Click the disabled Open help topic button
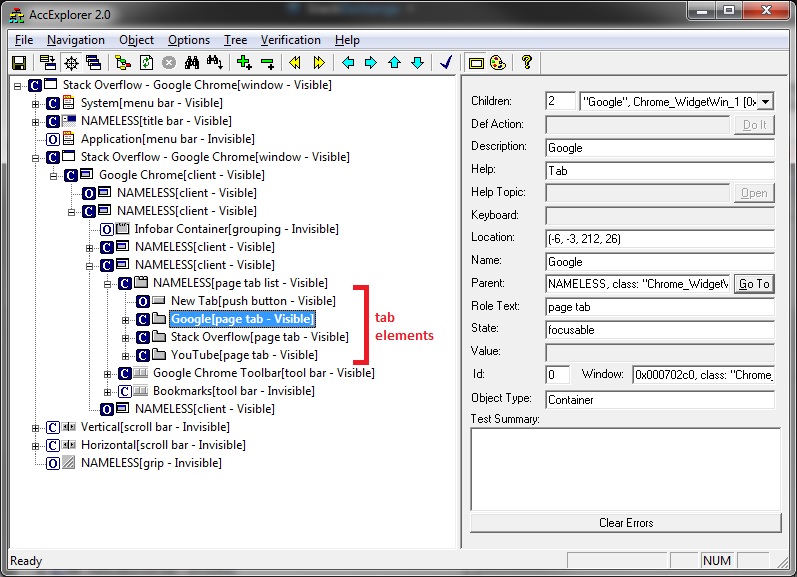This screenshot has width=797, height=577. (x=754, y=193)
